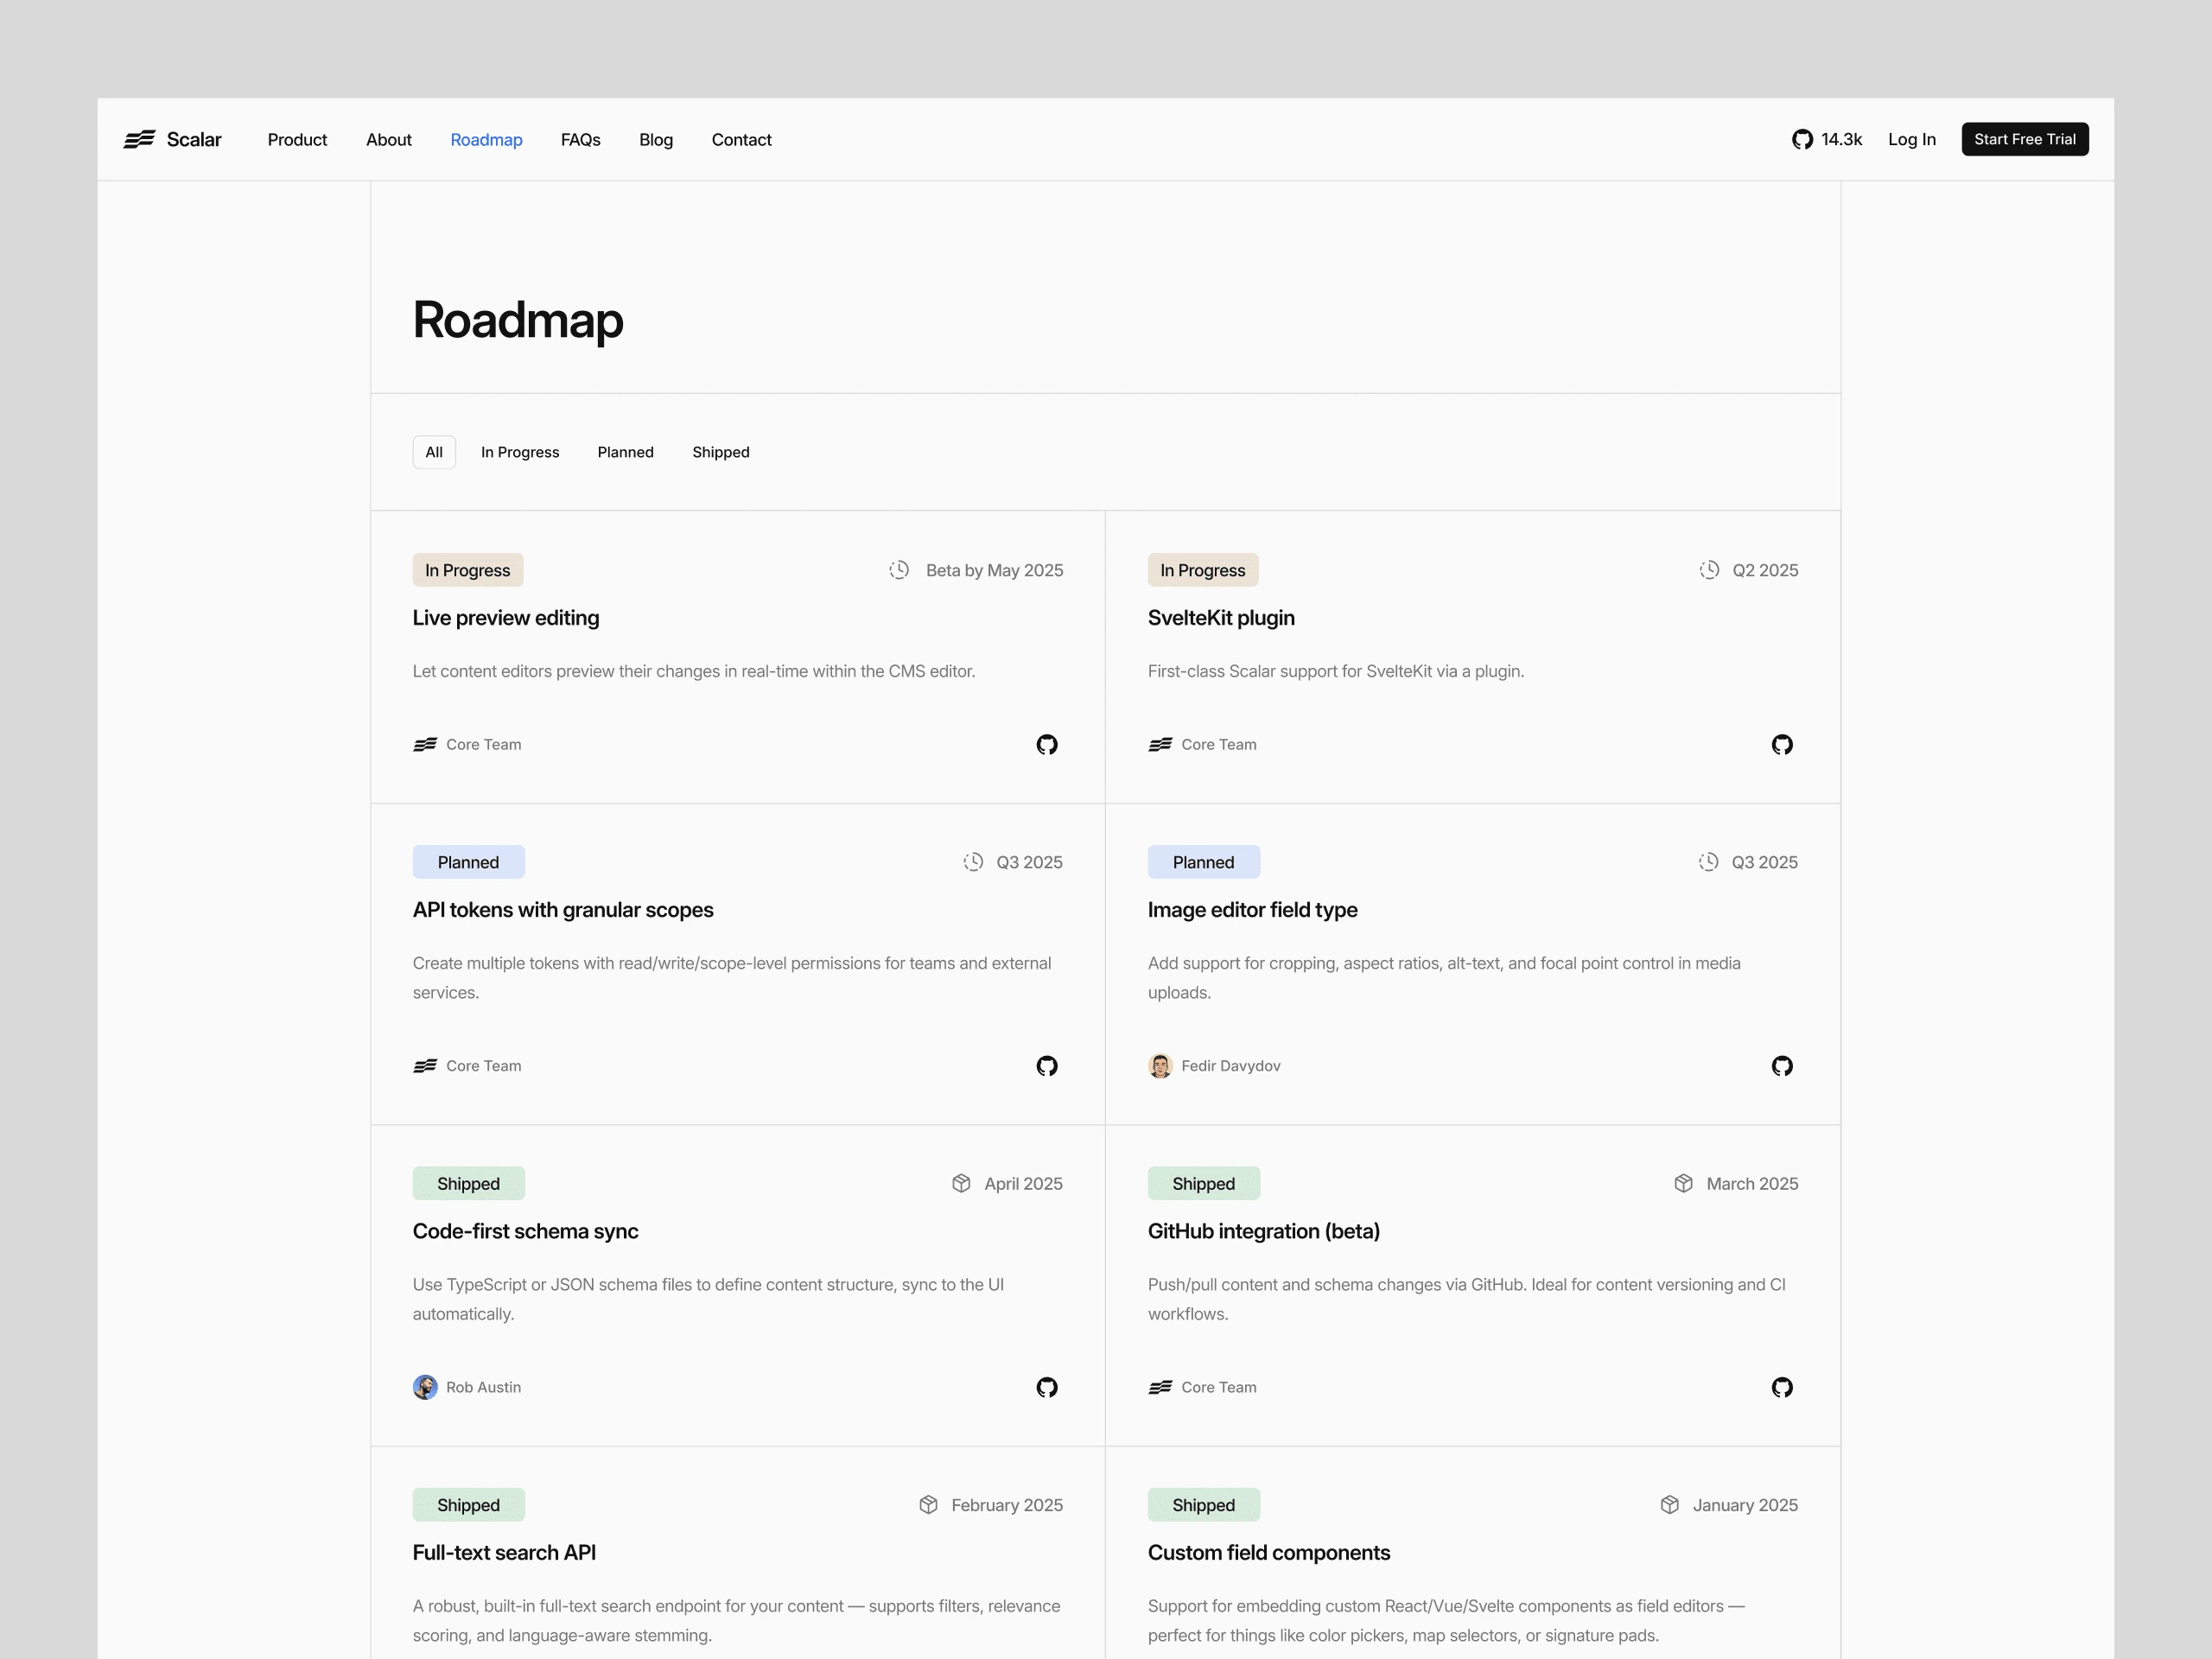Open the GitHub integration (beta) title
2212x1659 pixels.
click(1263, 1231)
